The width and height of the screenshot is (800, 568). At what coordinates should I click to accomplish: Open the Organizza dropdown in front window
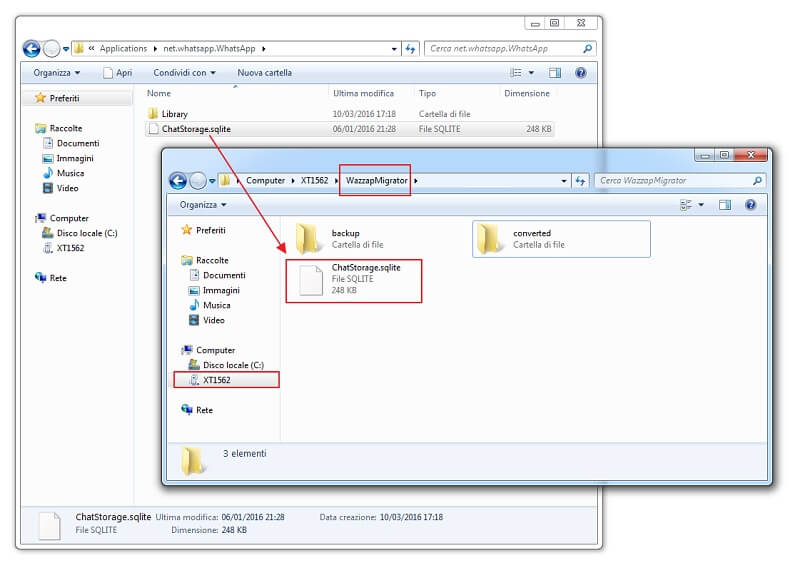[203, 205]
